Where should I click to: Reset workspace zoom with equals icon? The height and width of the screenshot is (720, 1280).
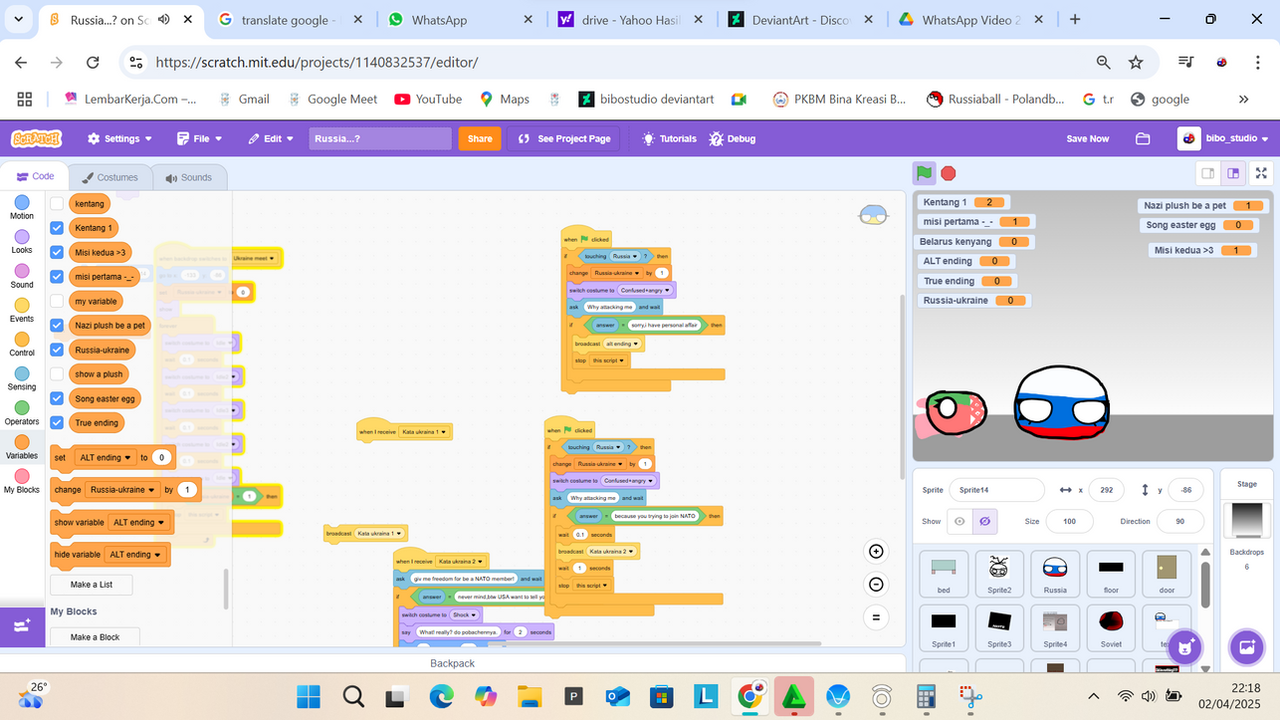coord(876,617)
